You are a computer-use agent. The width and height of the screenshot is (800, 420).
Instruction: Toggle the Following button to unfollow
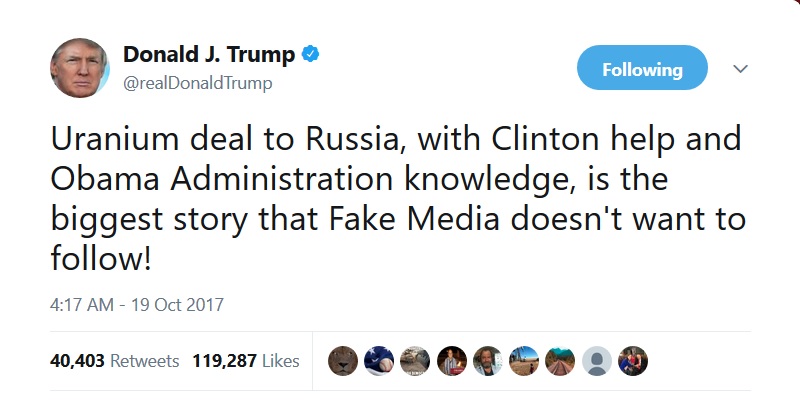click(642, 68)
